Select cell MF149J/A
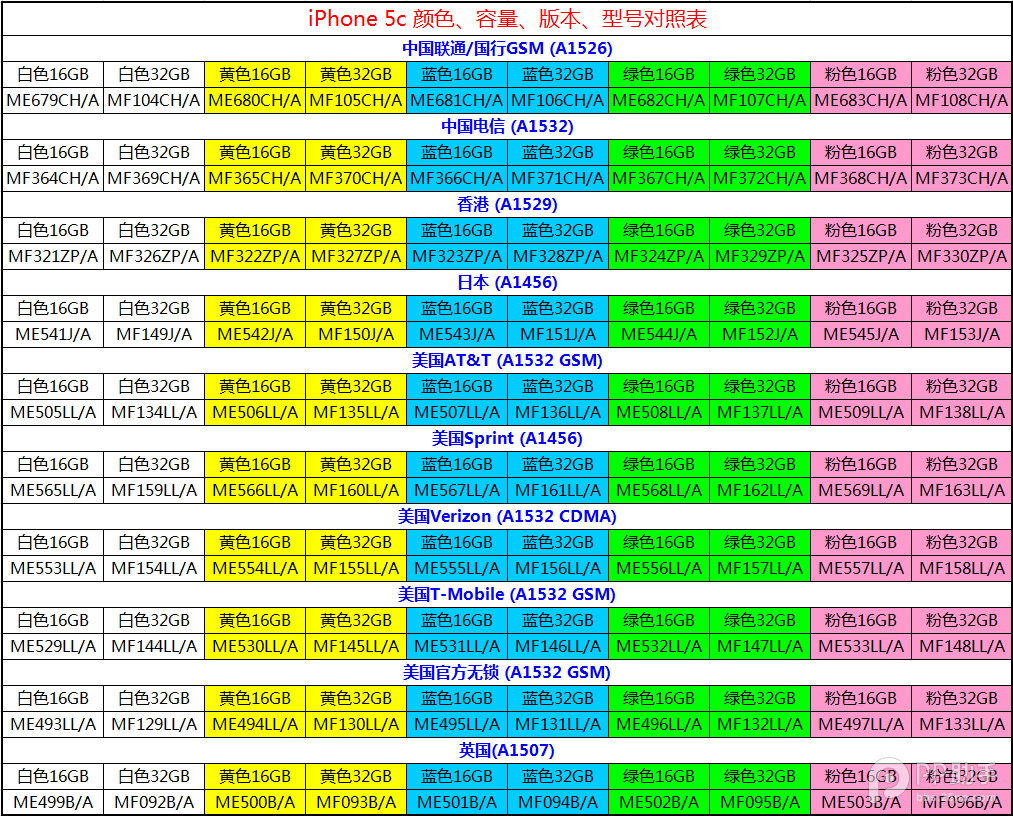 coord(154,335)
